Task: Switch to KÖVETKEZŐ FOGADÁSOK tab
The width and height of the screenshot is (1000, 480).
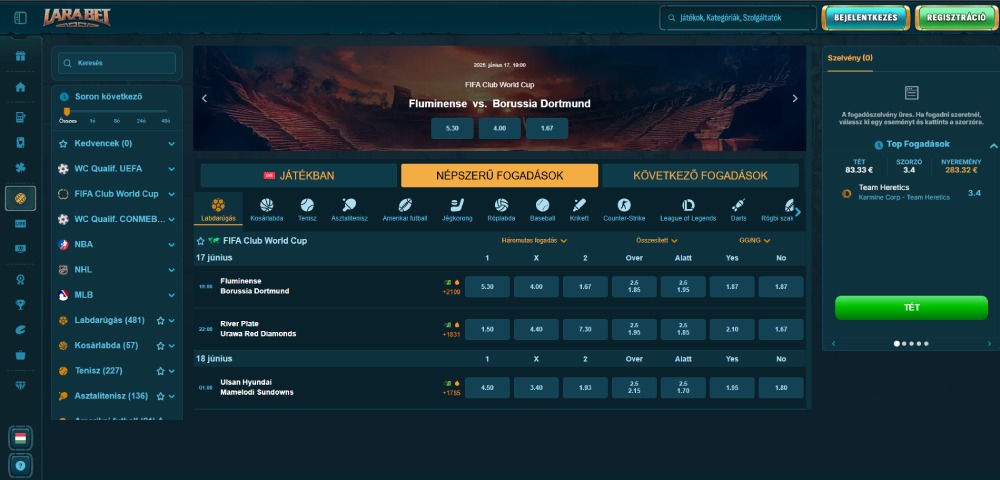Action: pos(700,176)
